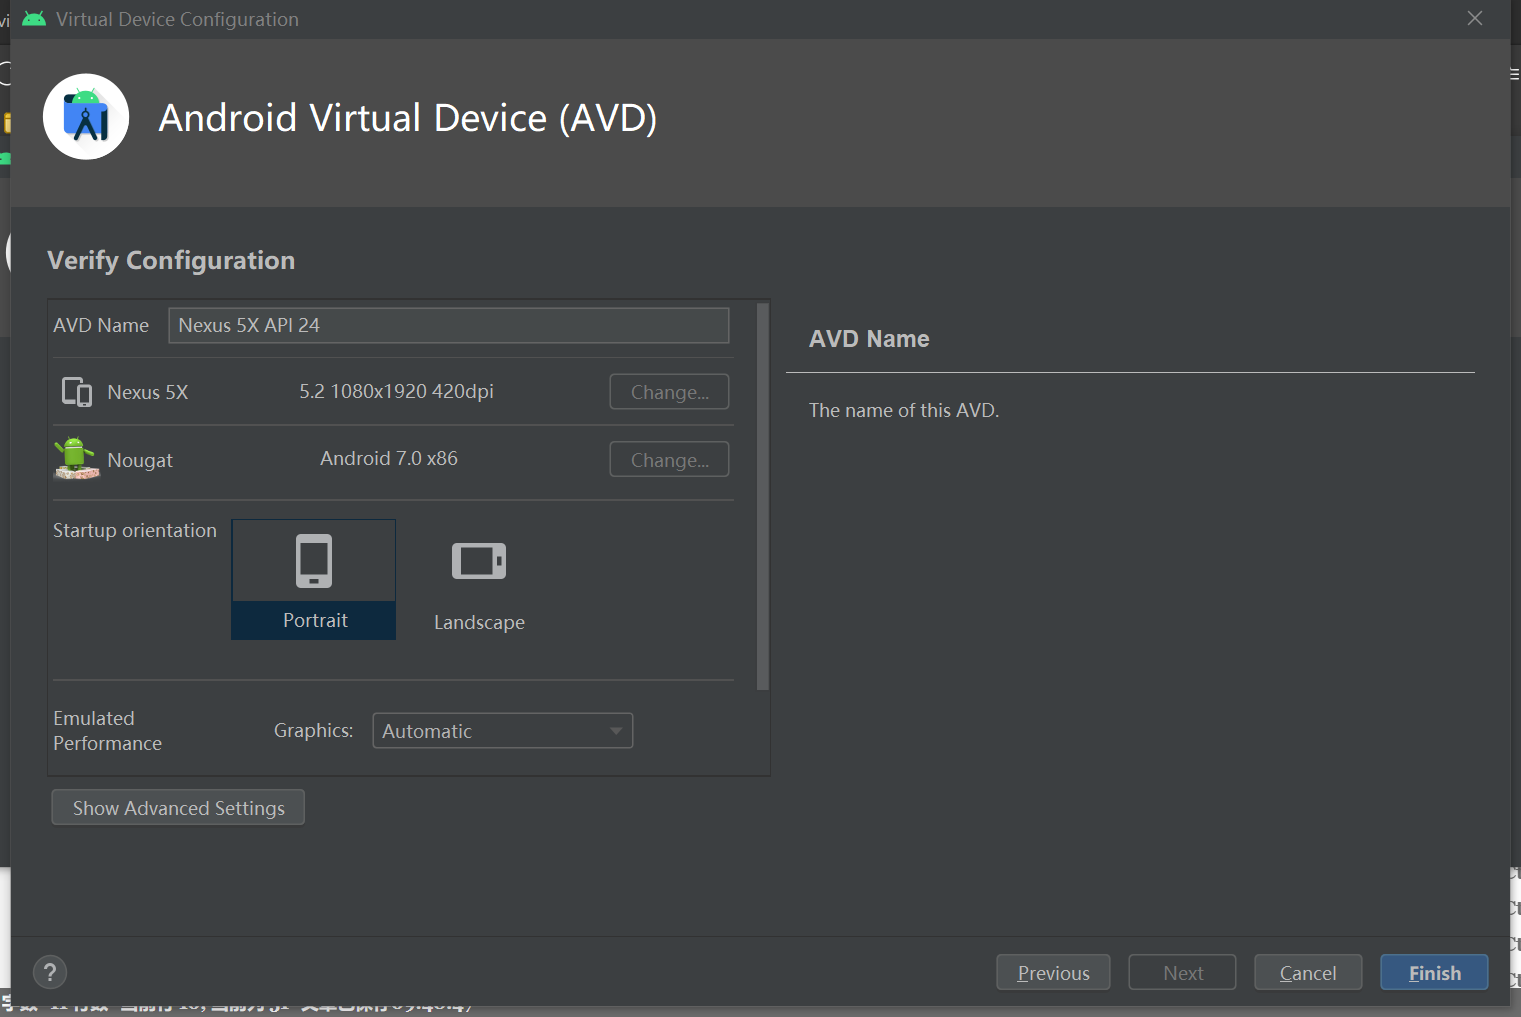
Task: Show Advanced Settings
Action: [x=178, y=808]
